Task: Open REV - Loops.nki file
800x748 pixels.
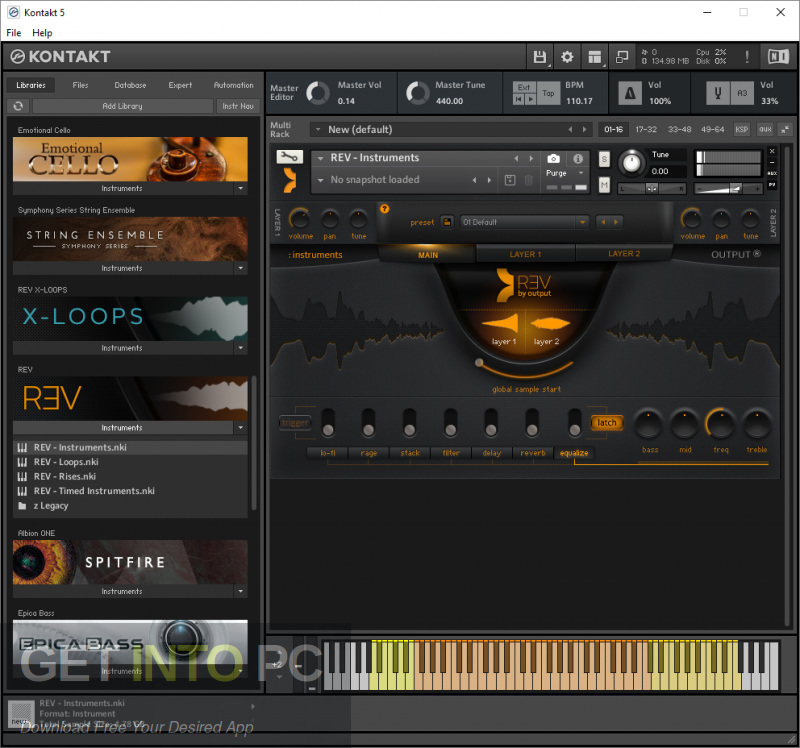Action: tap(130, 462)
